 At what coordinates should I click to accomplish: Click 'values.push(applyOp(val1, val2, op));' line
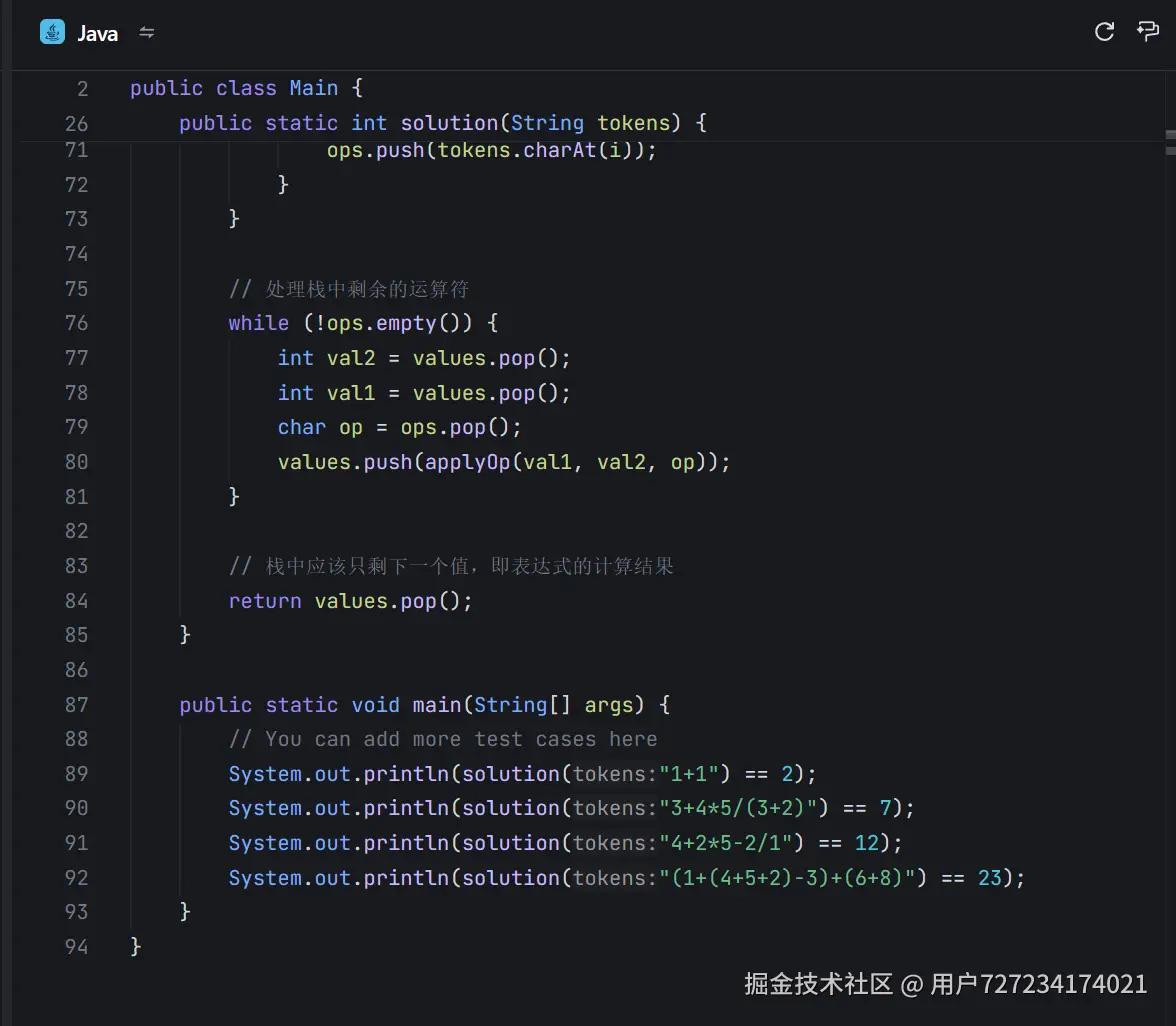click(x=504, y=462)
